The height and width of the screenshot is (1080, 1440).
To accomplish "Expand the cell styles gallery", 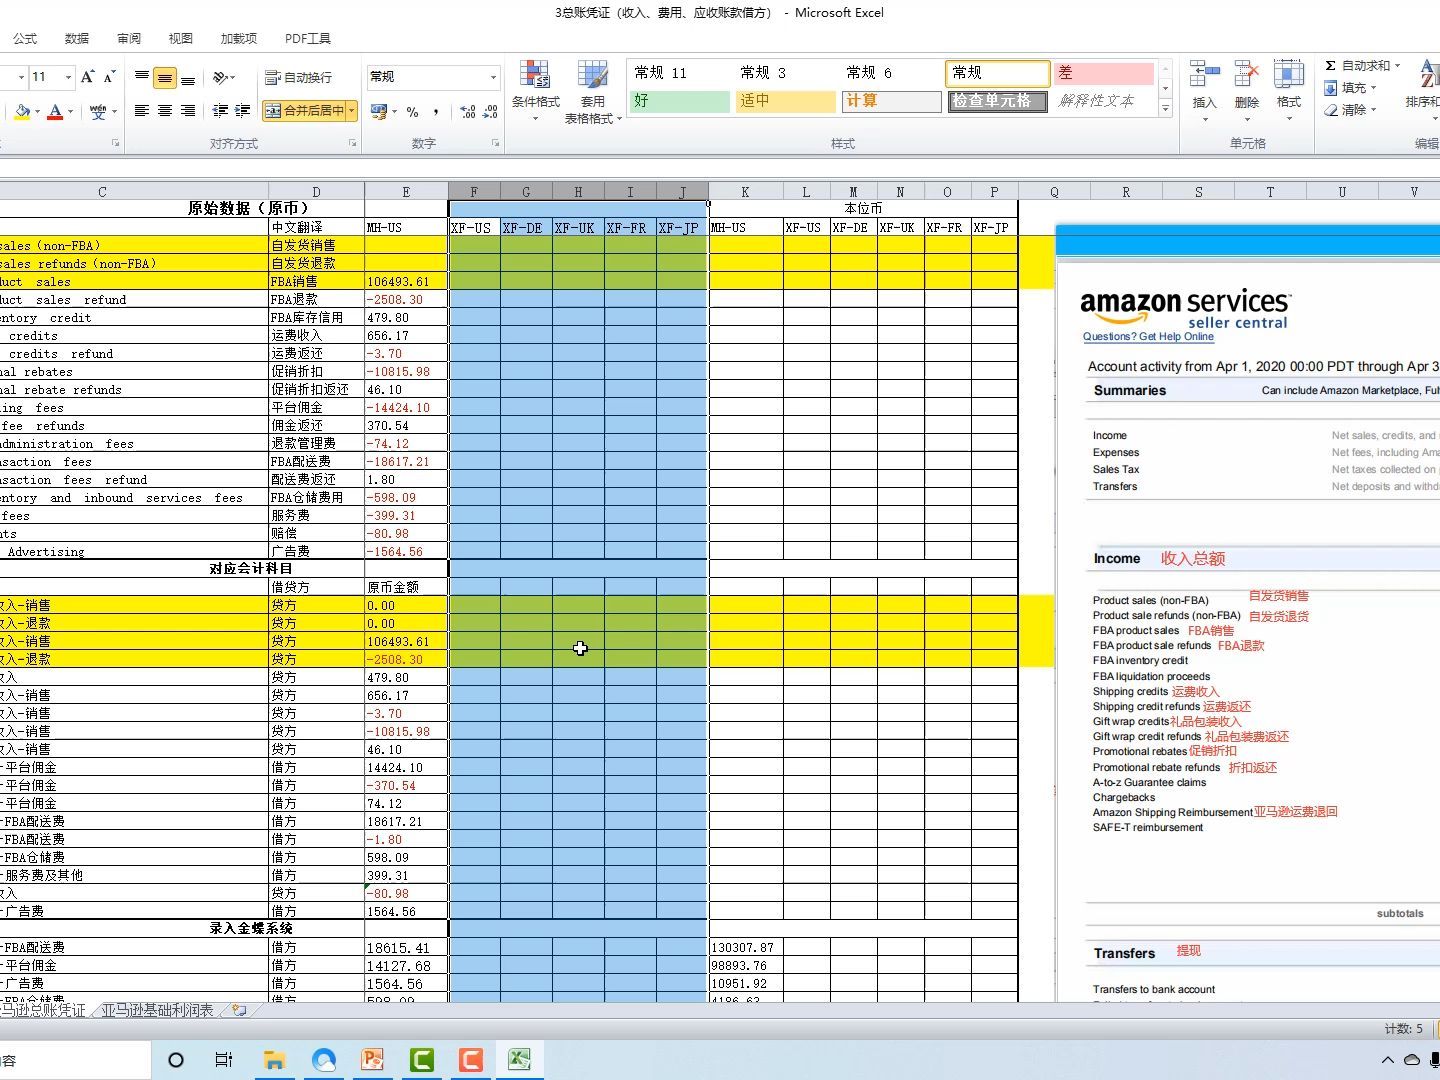I will tap(1165, 108).
